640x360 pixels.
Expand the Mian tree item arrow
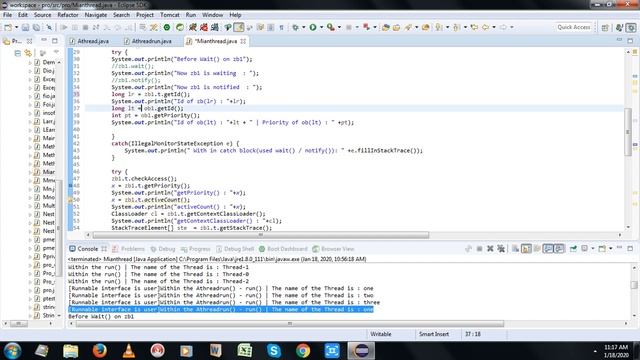tap(30, 172)
